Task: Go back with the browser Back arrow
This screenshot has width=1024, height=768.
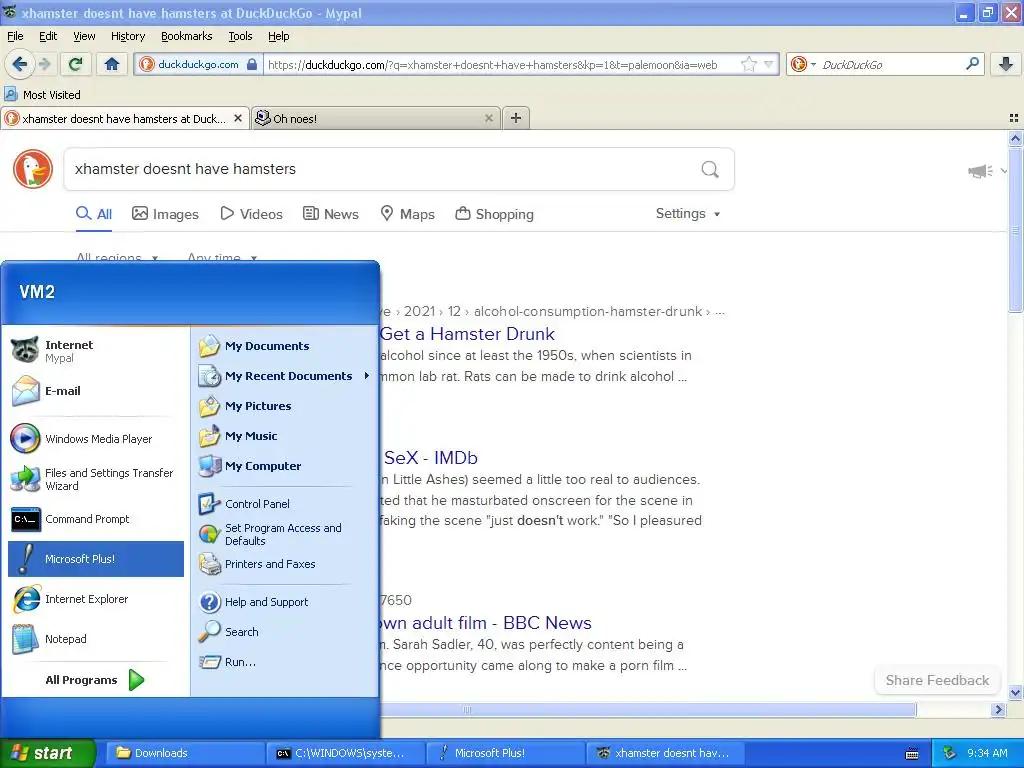Action: pyautogui.click(x=19, y=64)
